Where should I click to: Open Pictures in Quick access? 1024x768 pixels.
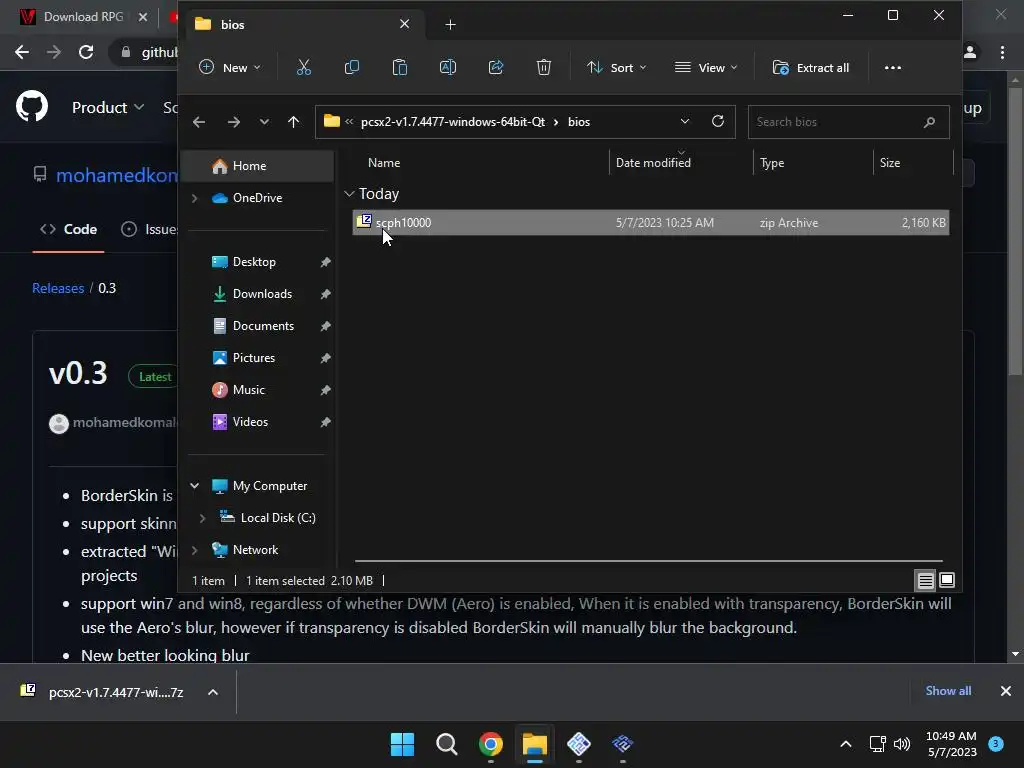pyautogui.click(x=253, y=358)
